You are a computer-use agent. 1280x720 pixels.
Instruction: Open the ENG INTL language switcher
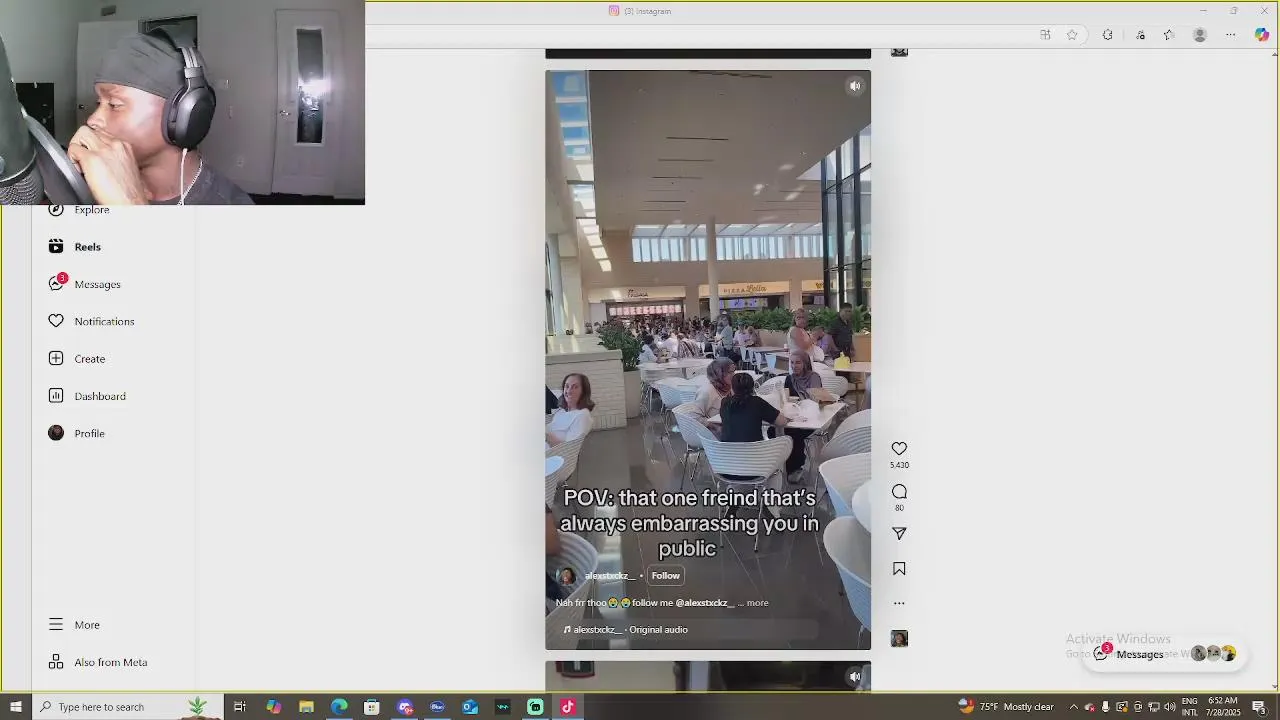1189,707
